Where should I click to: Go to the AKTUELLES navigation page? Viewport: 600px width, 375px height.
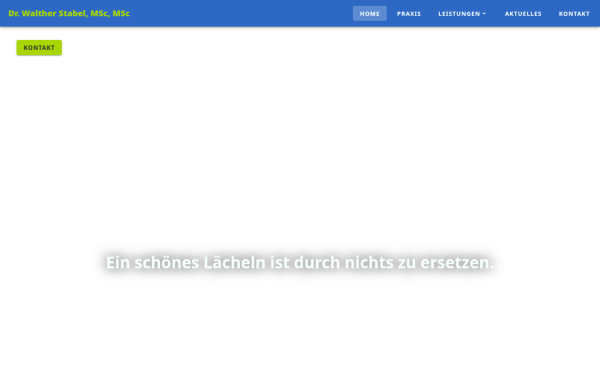523,13
